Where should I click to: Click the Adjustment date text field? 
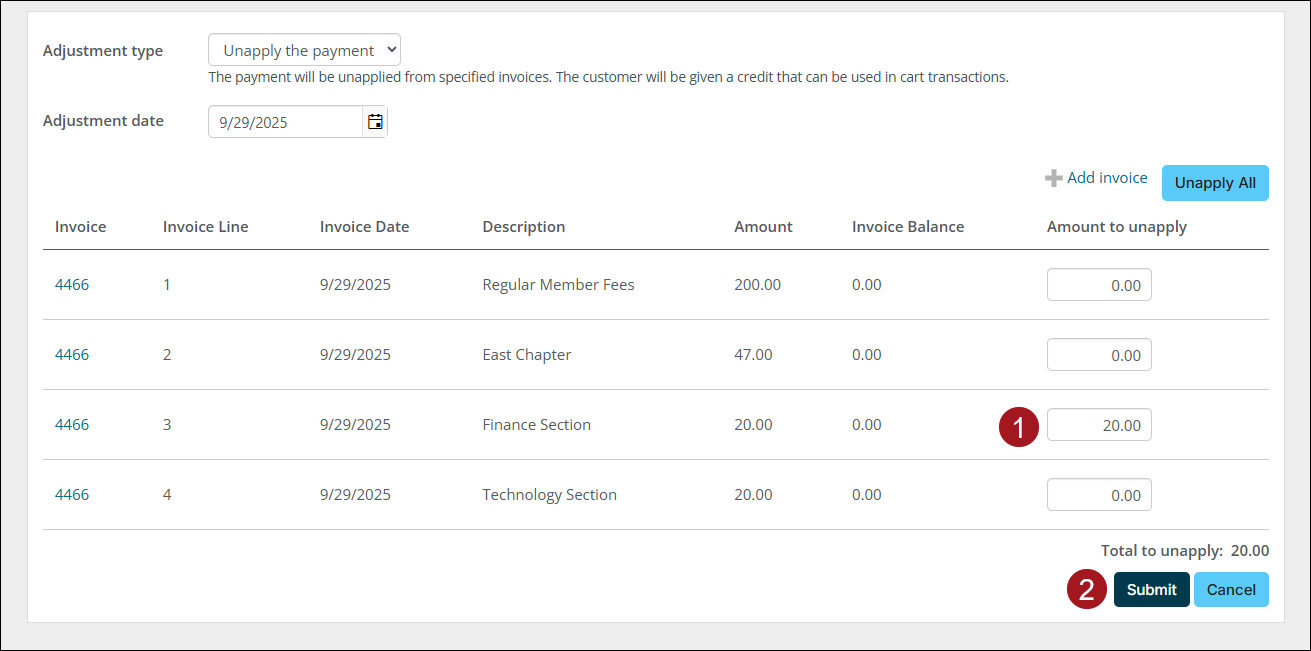[285, 122]
